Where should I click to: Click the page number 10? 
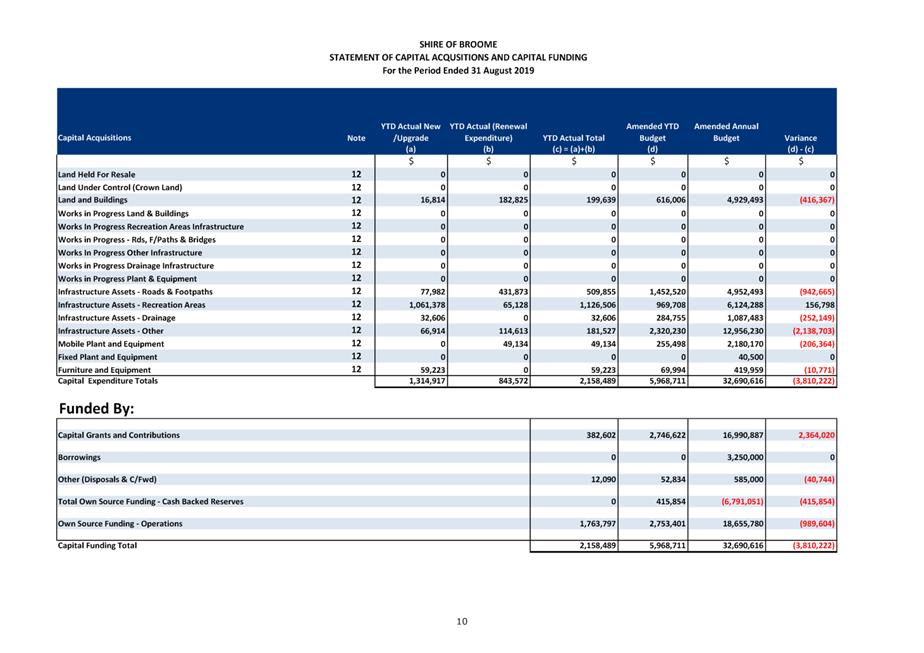pyautogui.click(x=462, y=621)
